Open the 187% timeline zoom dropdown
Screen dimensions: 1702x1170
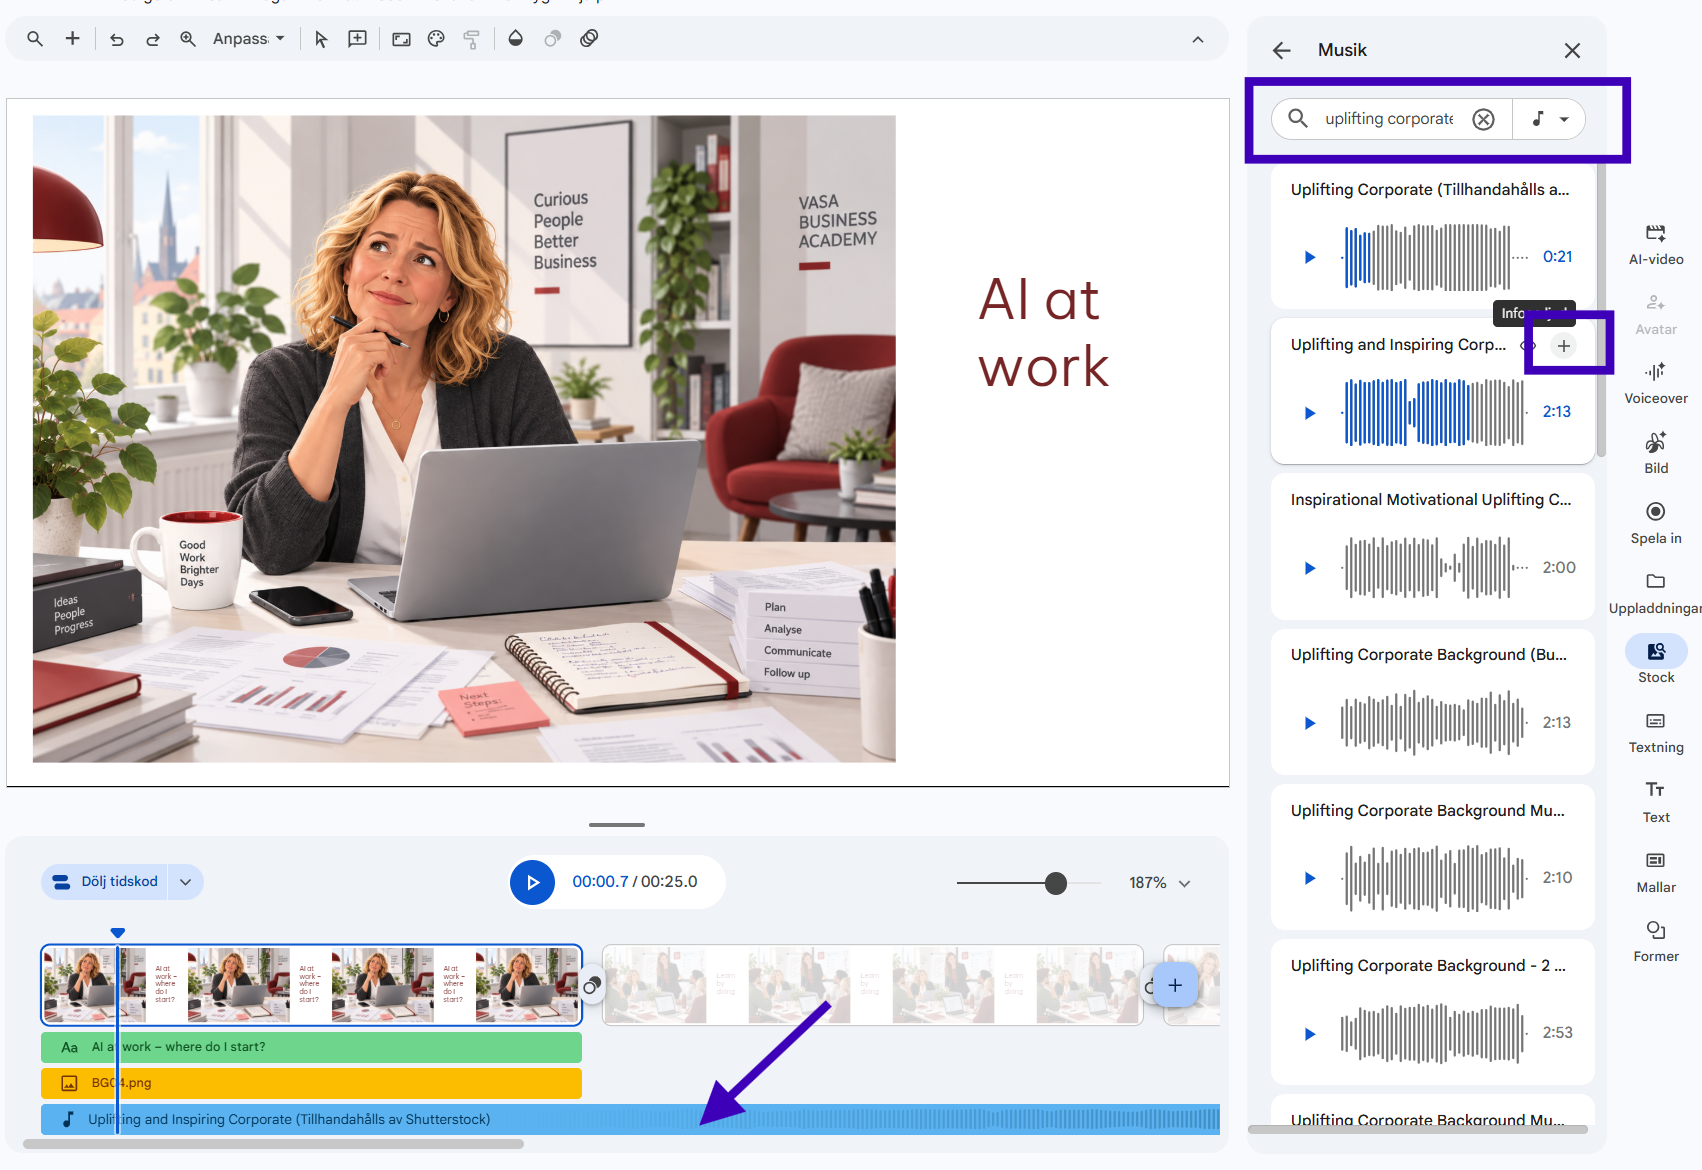click(1160, 883)
